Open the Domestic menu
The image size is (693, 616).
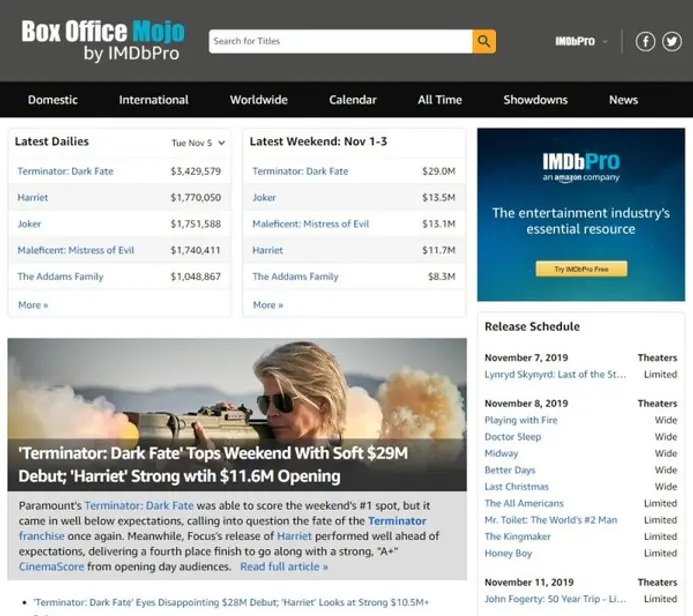tap(53, 100)
